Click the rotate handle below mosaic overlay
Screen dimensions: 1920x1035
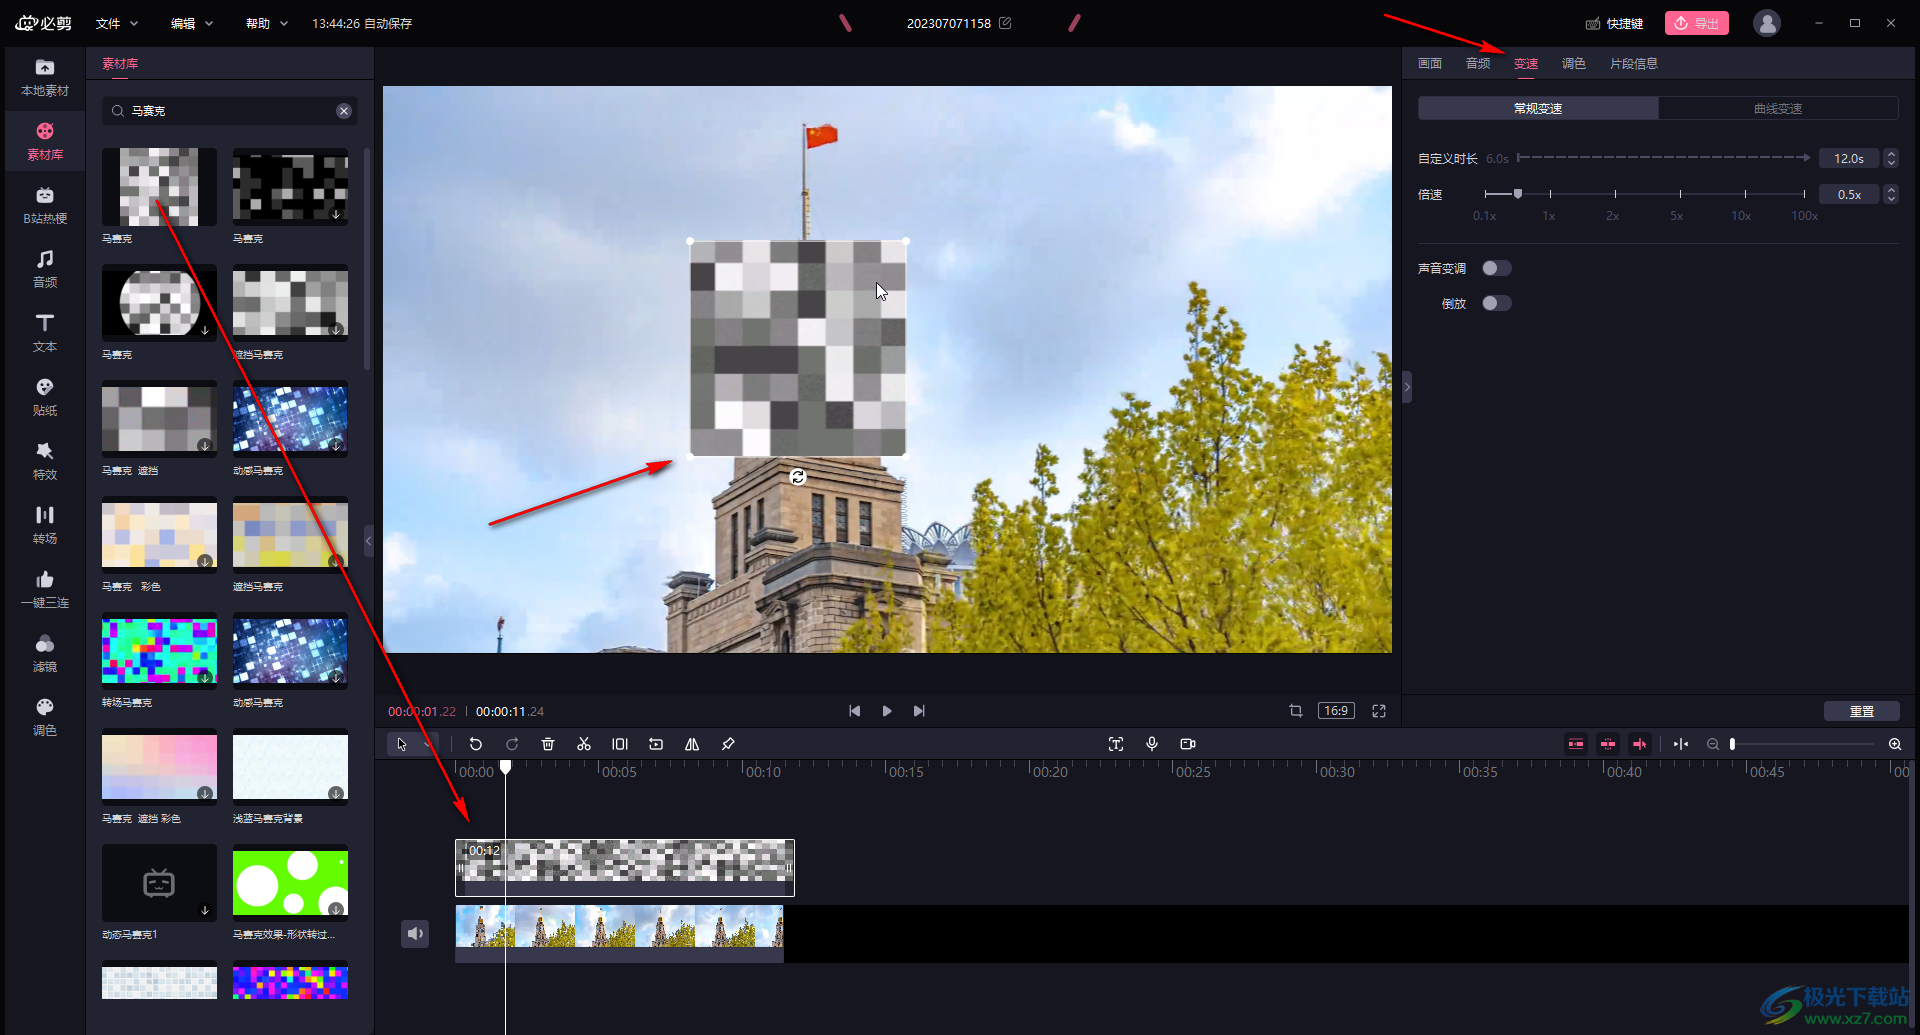point(798,477)
